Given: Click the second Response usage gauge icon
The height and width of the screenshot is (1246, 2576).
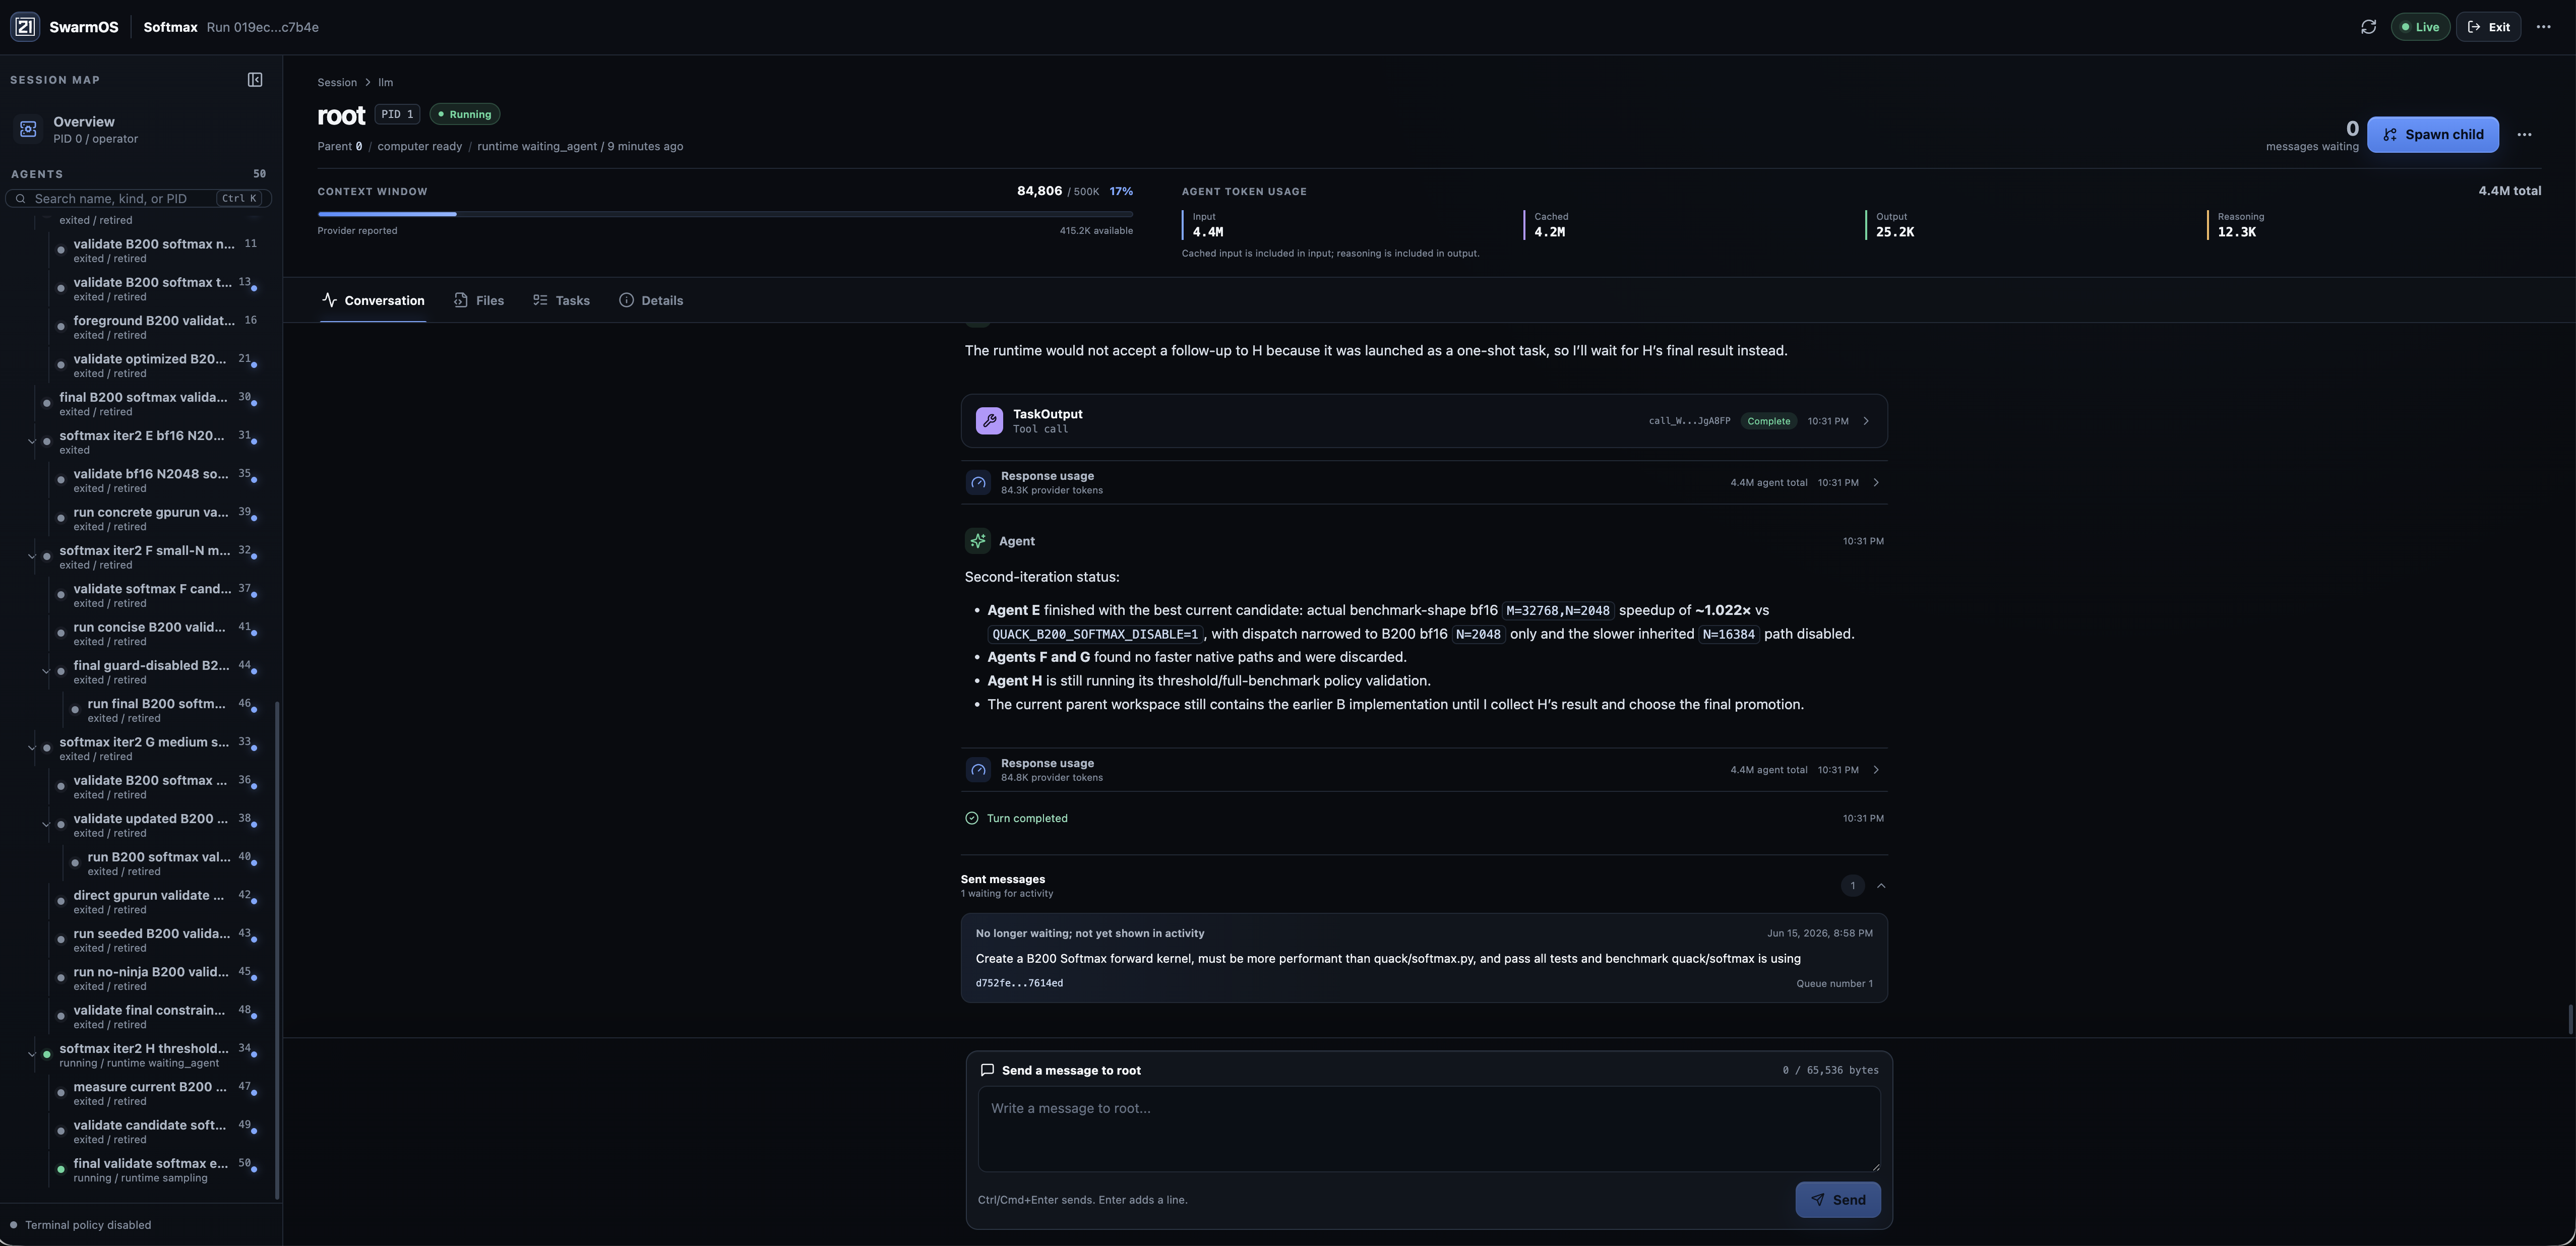Looking at the screenshot, I should pyautogui.click(x=978, y=770).
